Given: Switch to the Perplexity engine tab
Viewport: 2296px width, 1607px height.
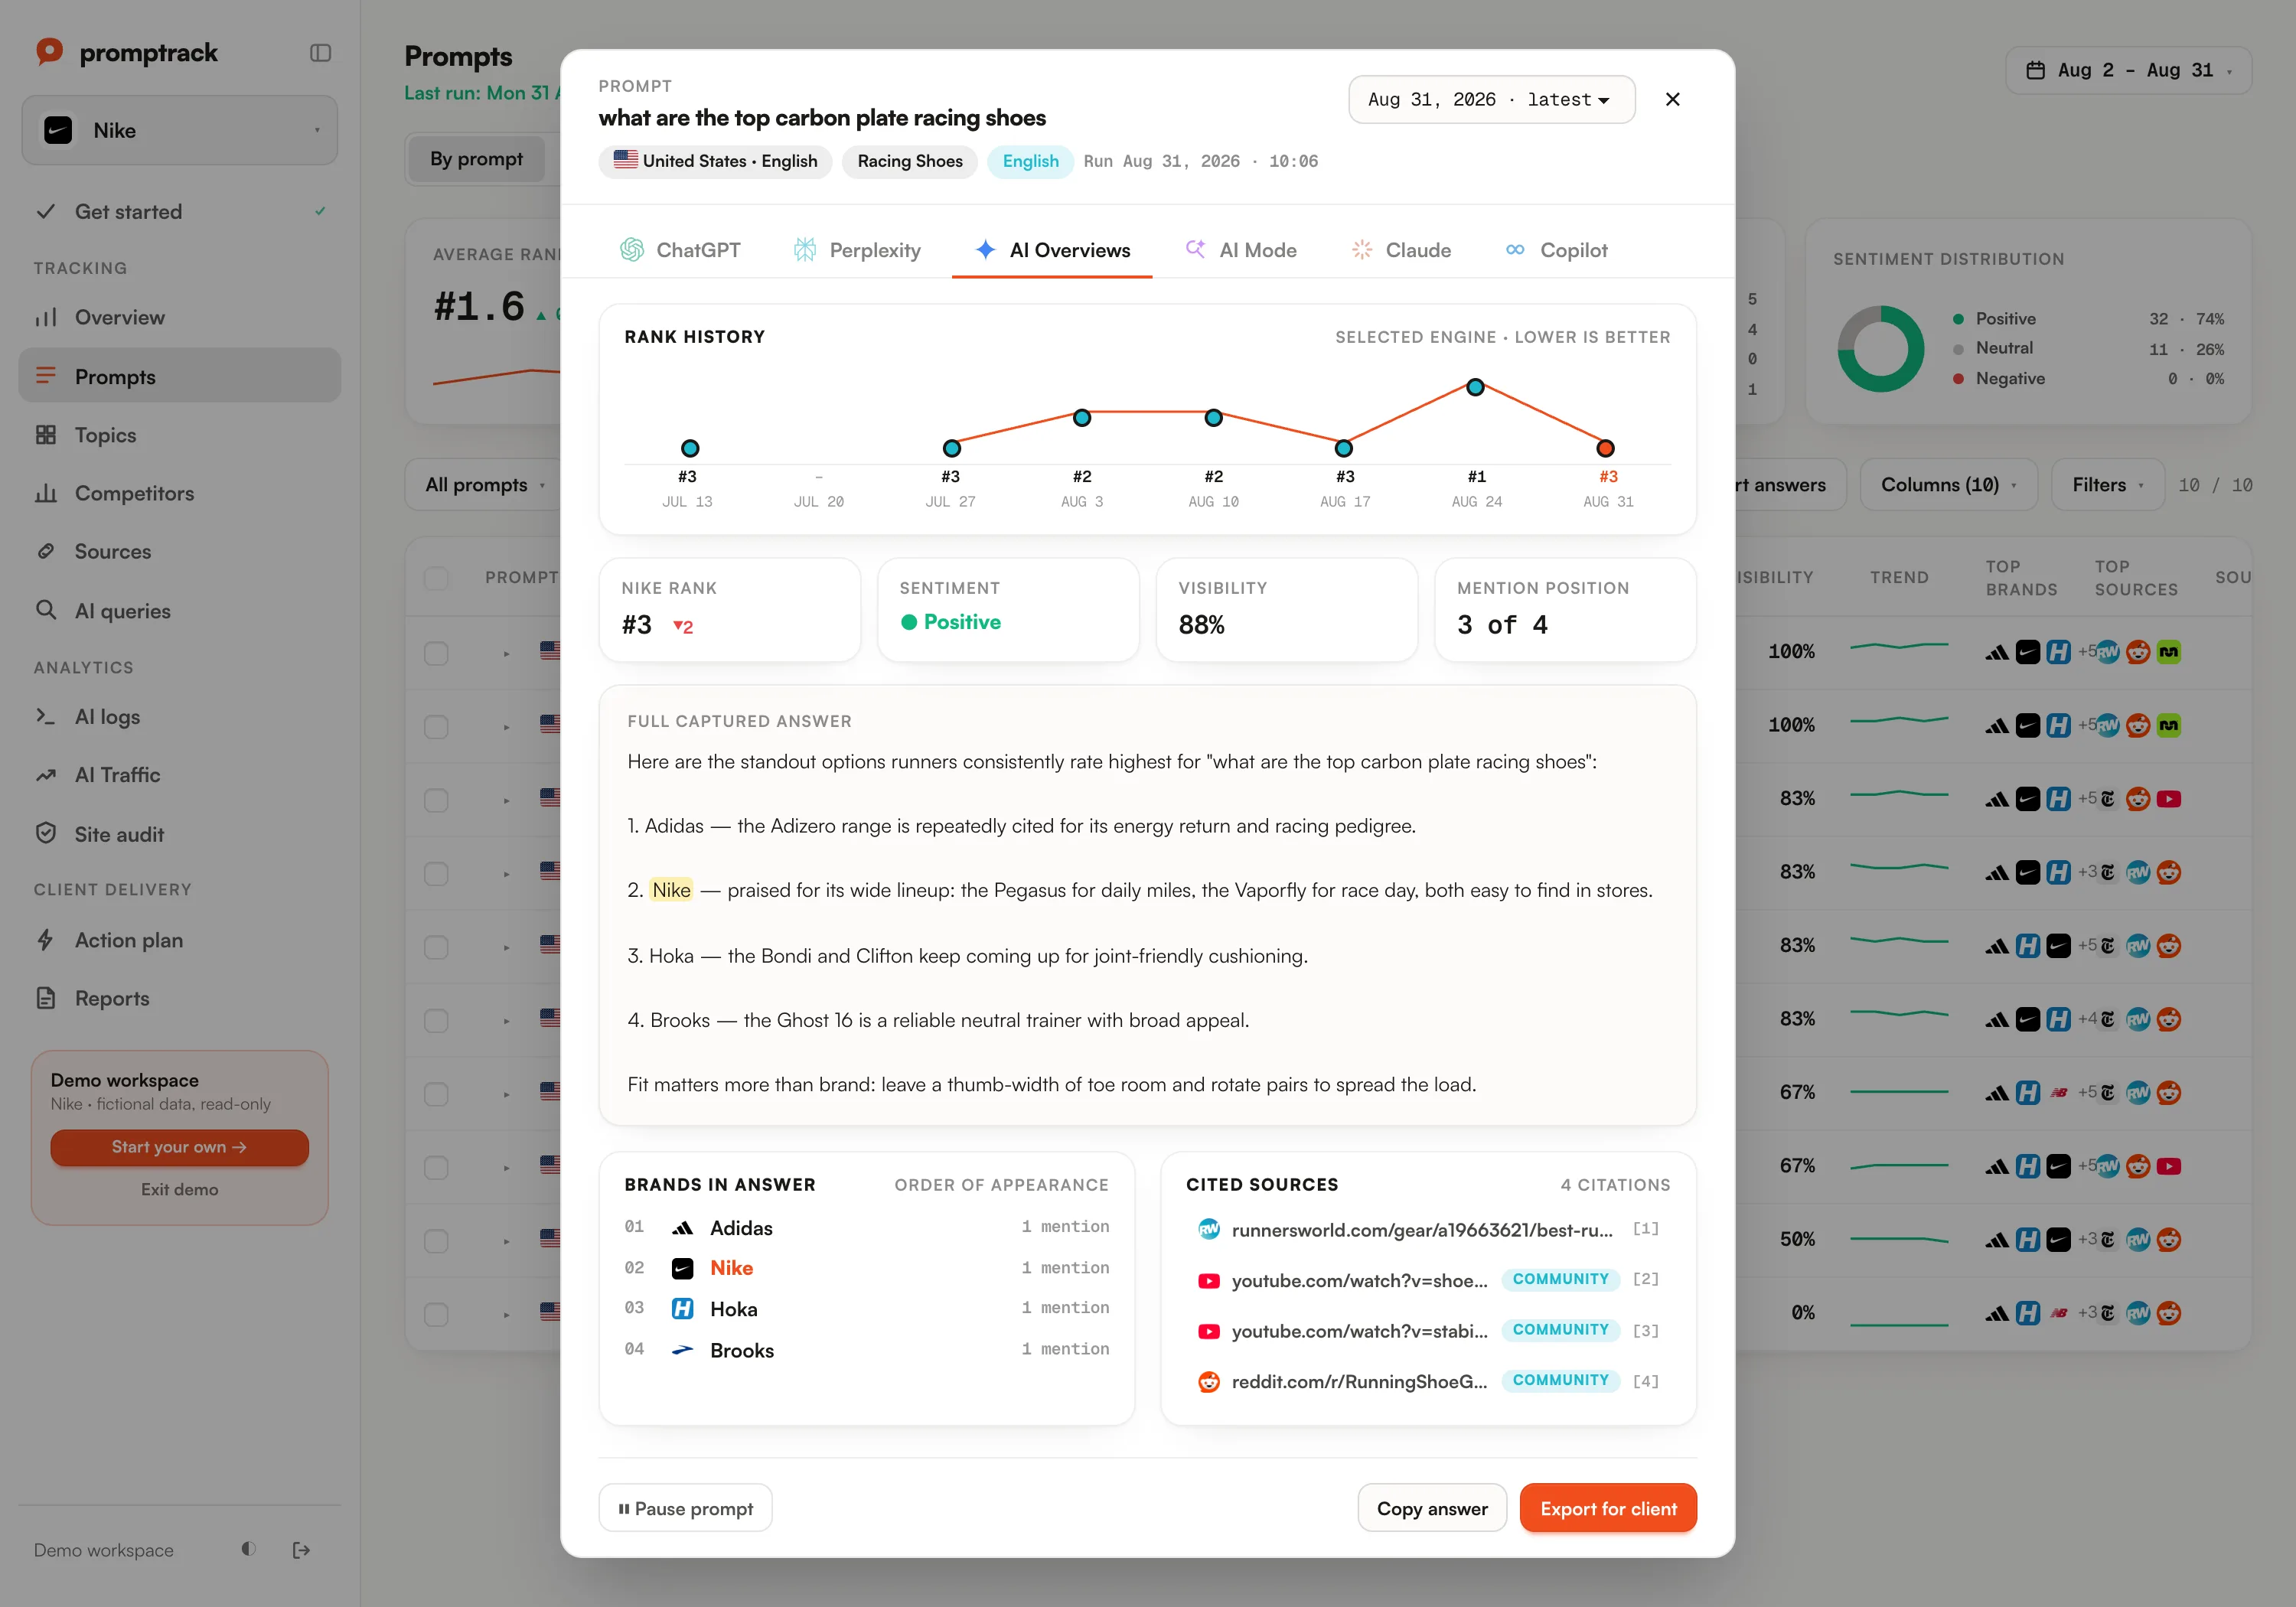Looking at the screenshot, I should 857,250.
